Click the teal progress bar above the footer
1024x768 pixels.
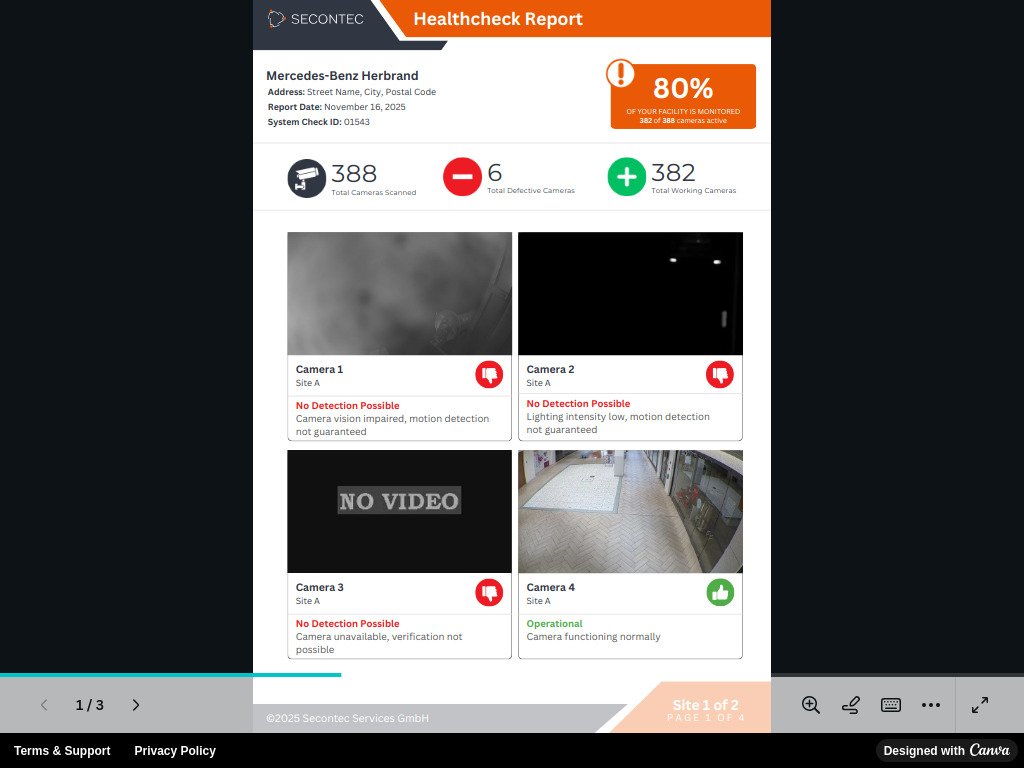click(170, 676)
